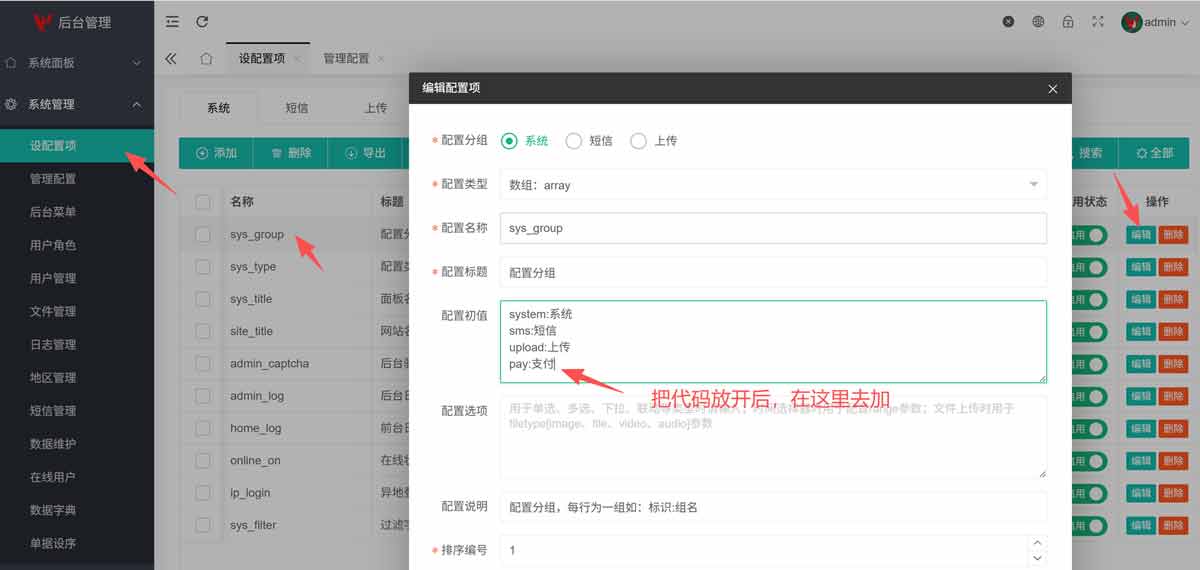Viewport: 1200px width, 570px height.
Task: Select the 短信 radio option
Action: (574, 141)
